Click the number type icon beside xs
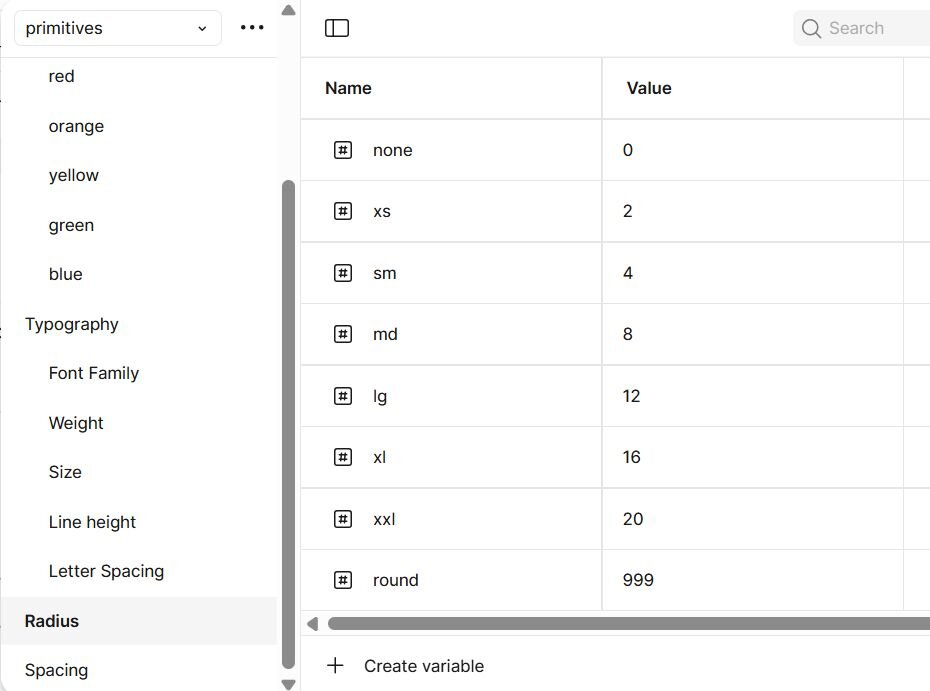Viewport: 930px width, 691px height. coord(343,211)
